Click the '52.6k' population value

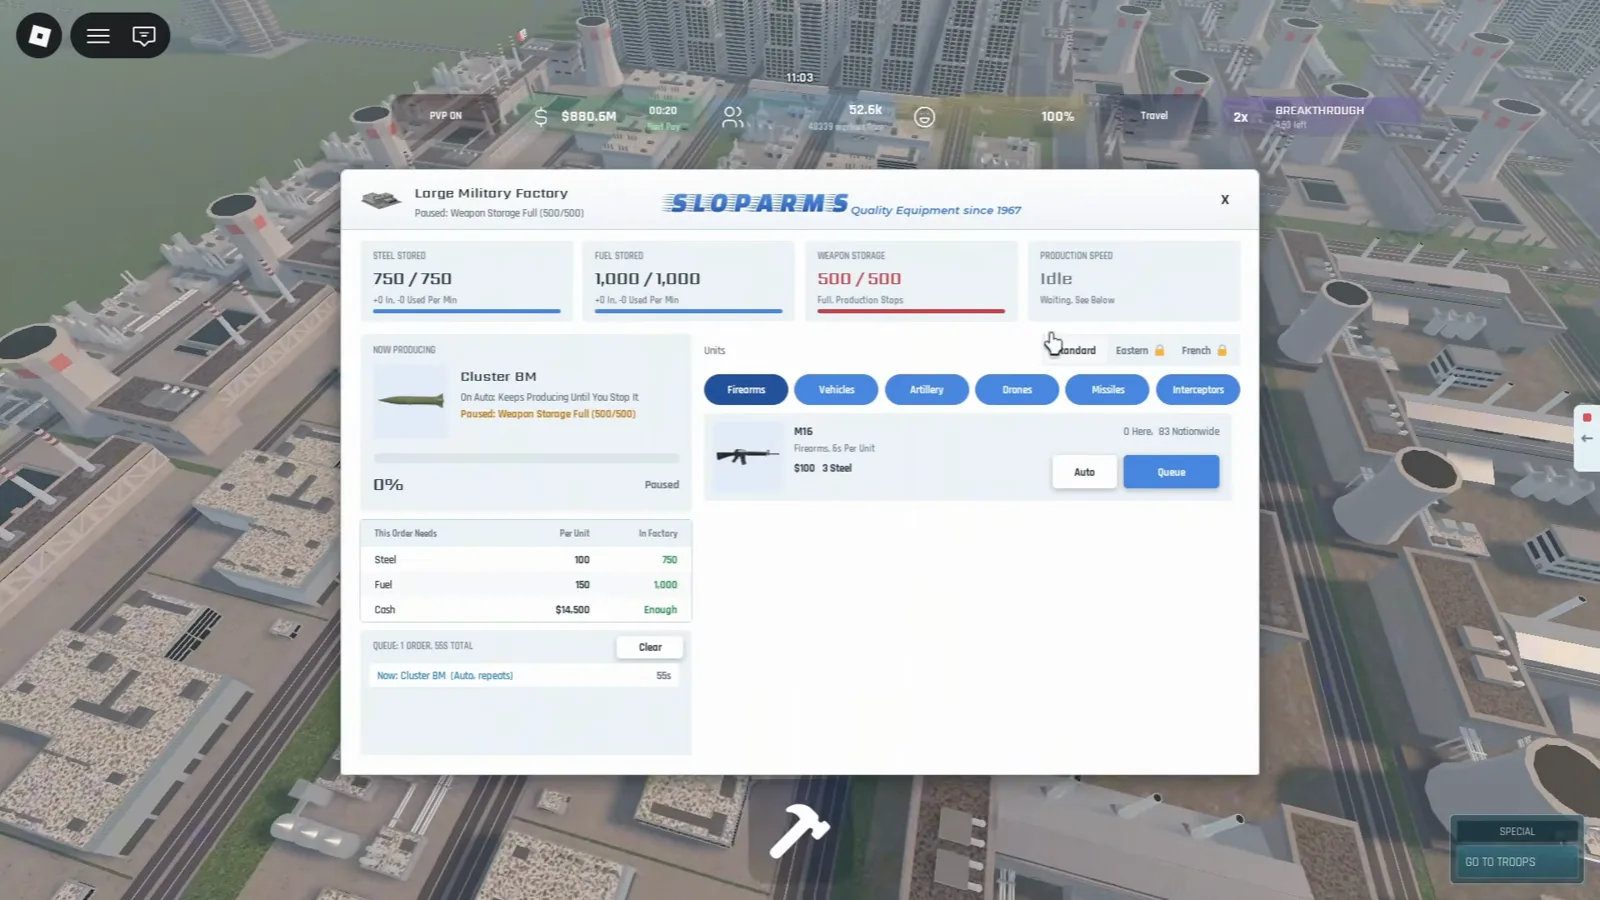[865, 110]
